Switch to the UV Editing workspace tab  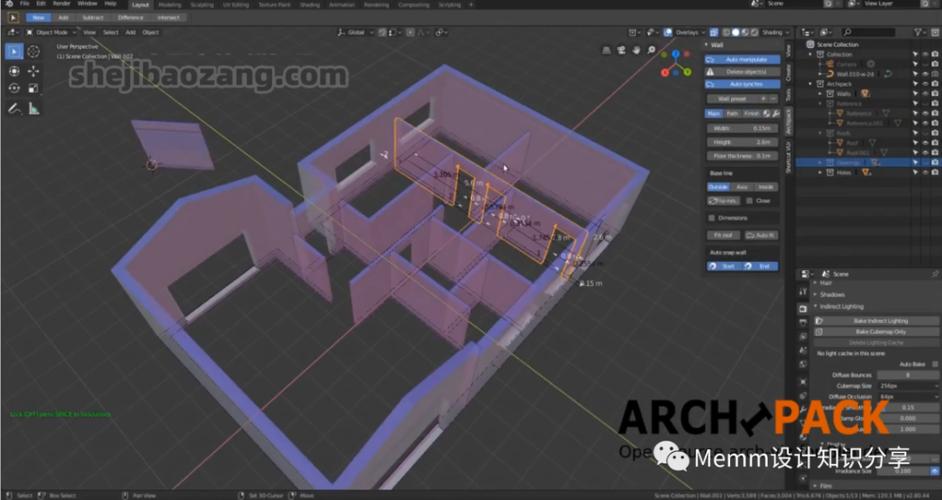(x=236, y=5)
